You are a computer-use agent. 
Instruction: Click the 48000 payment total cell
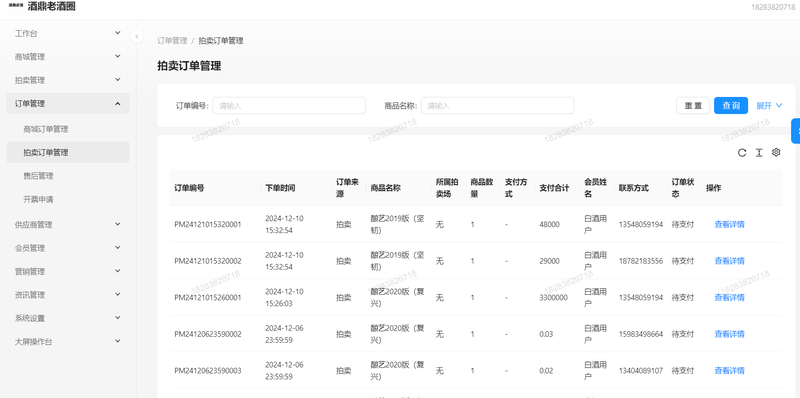pos(549,224)
